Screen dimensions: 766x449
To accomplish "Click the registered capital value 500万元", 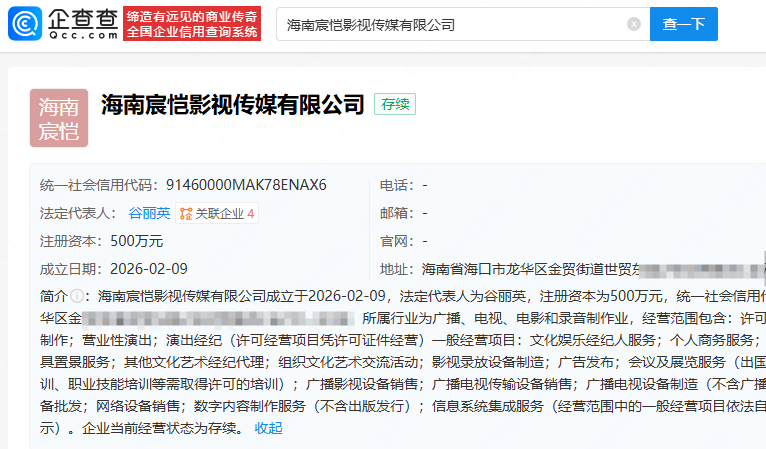I will (136, 241).
